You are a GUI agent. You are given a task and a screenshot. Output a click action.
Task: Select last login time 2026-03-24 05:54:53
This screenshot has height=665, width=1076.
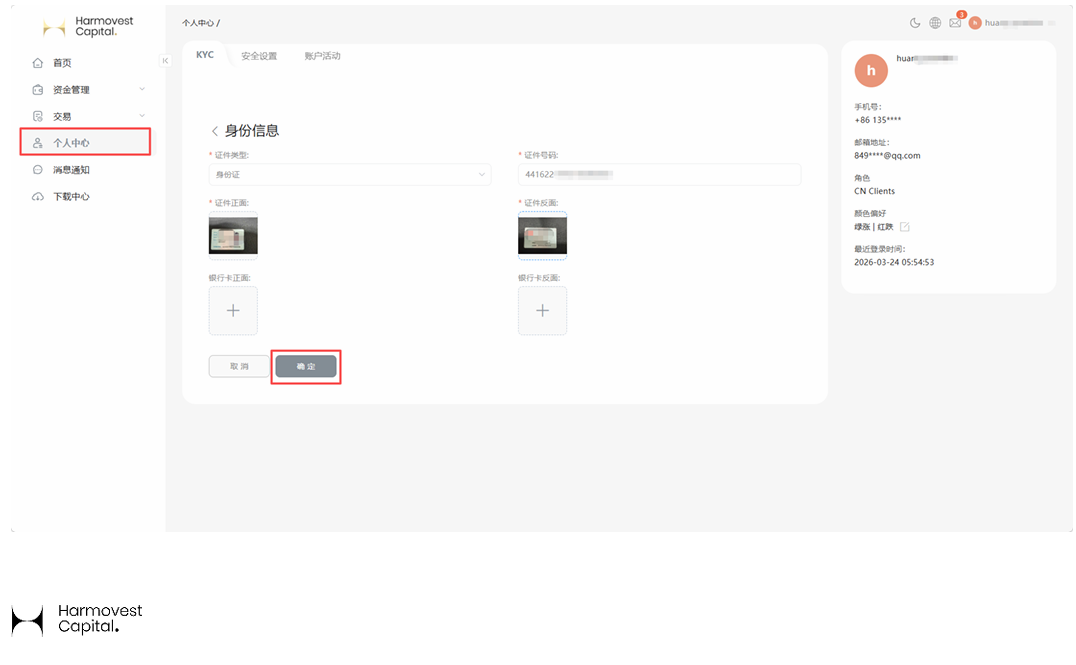894,263
